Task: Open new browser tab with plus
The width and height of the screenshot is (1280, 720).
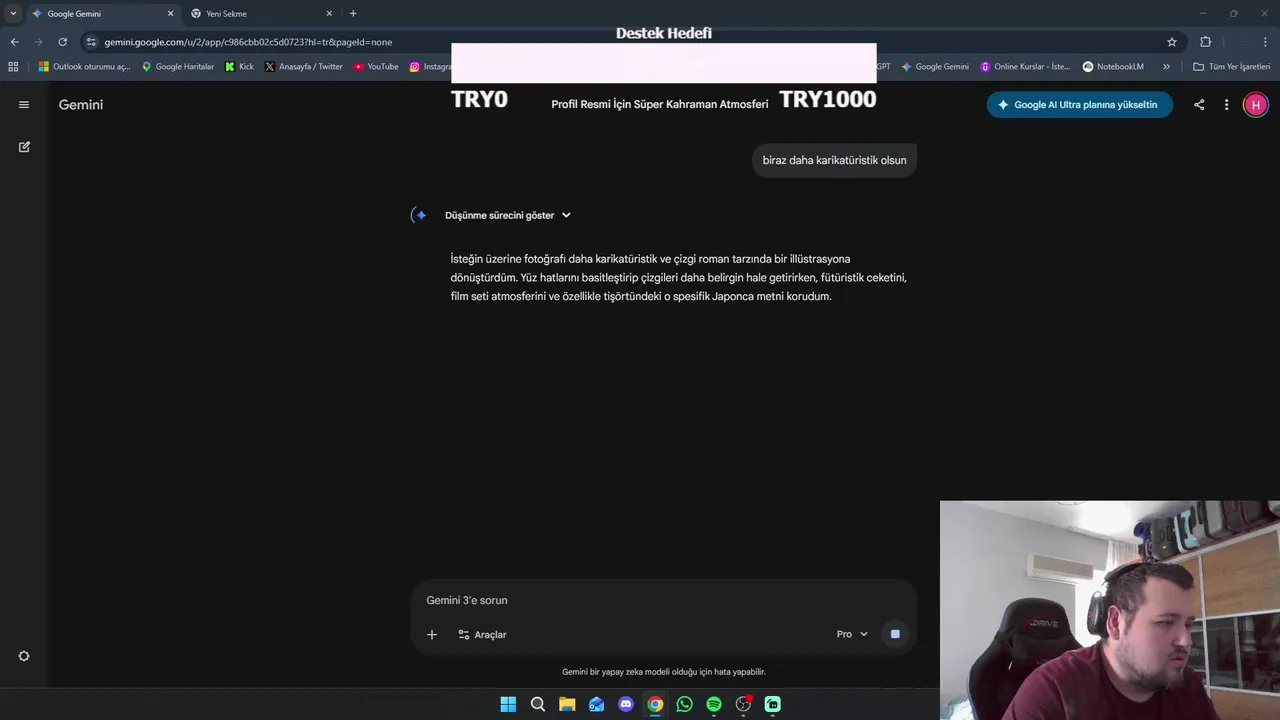Action: point(353,13)
